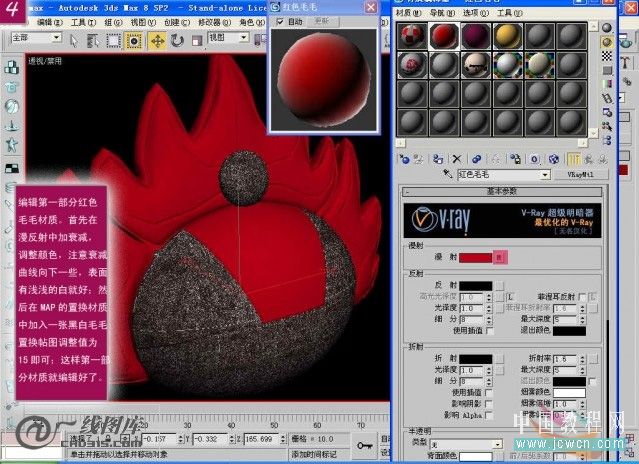This screenshot has width=639, height=464.
Task: Open 全部 selection filter dropdown
Action: tap(57, 38)
